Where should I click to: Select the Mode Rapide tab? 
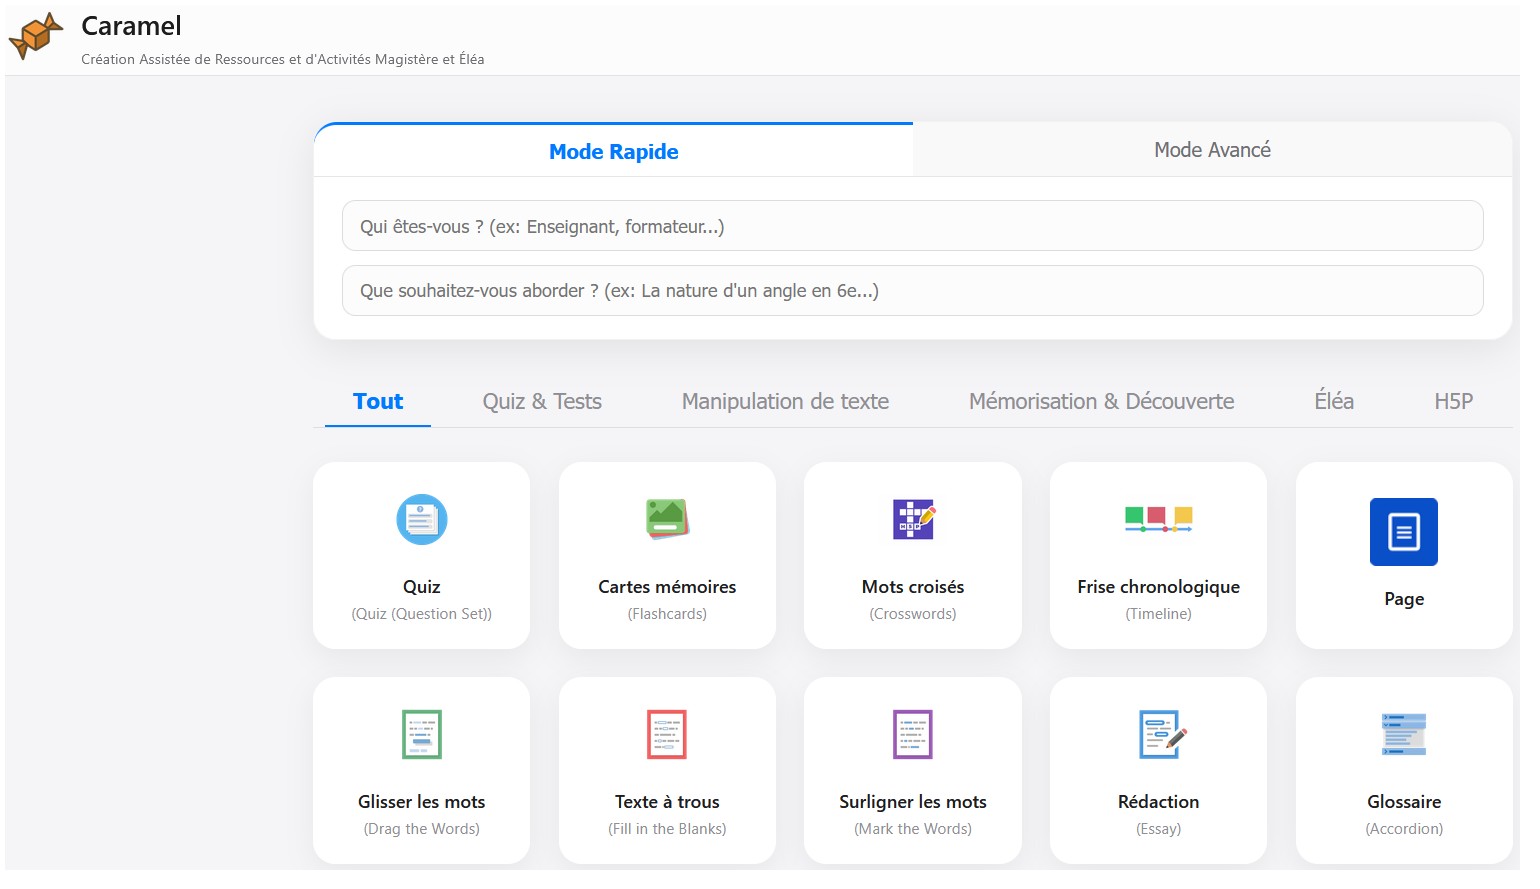[613, 152]
